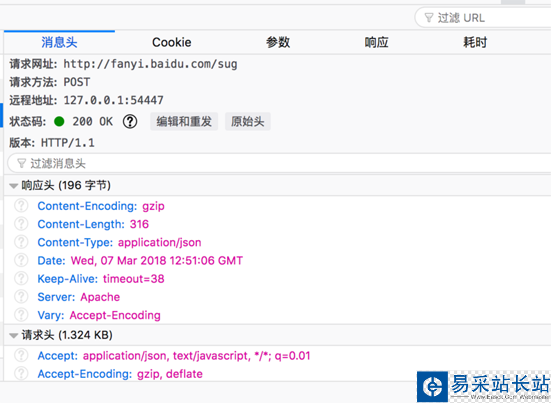The image size is (551, 403).
Task: Click help icon beside Accept header
Action: 21,356
